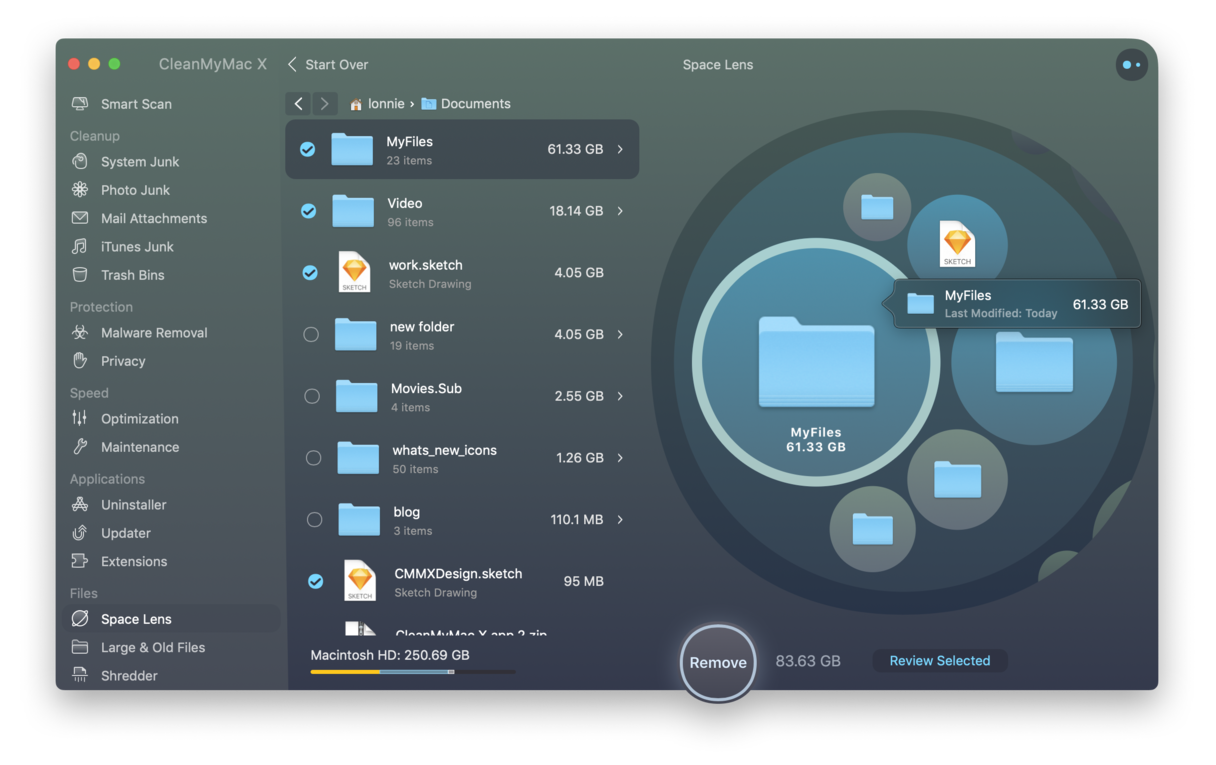Open the CleanMyMac Assistant in top right corner
Screen dimensions: 1216x765
(1131, 64)
